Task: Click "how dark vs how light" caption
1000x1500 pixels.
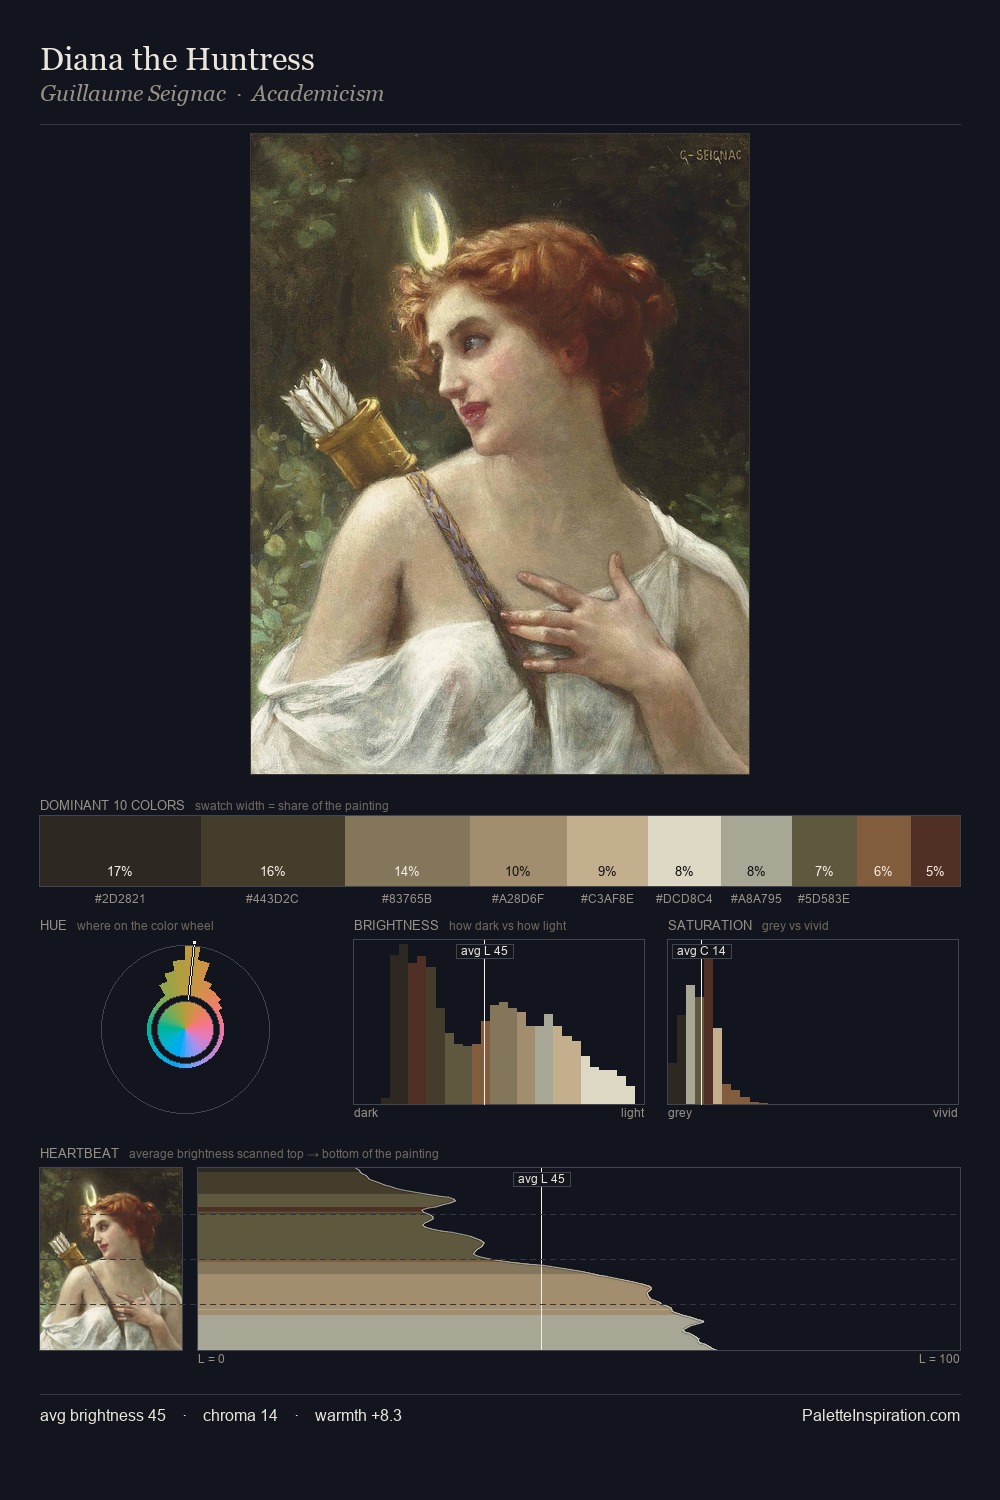Action: [x=508, y=926]
